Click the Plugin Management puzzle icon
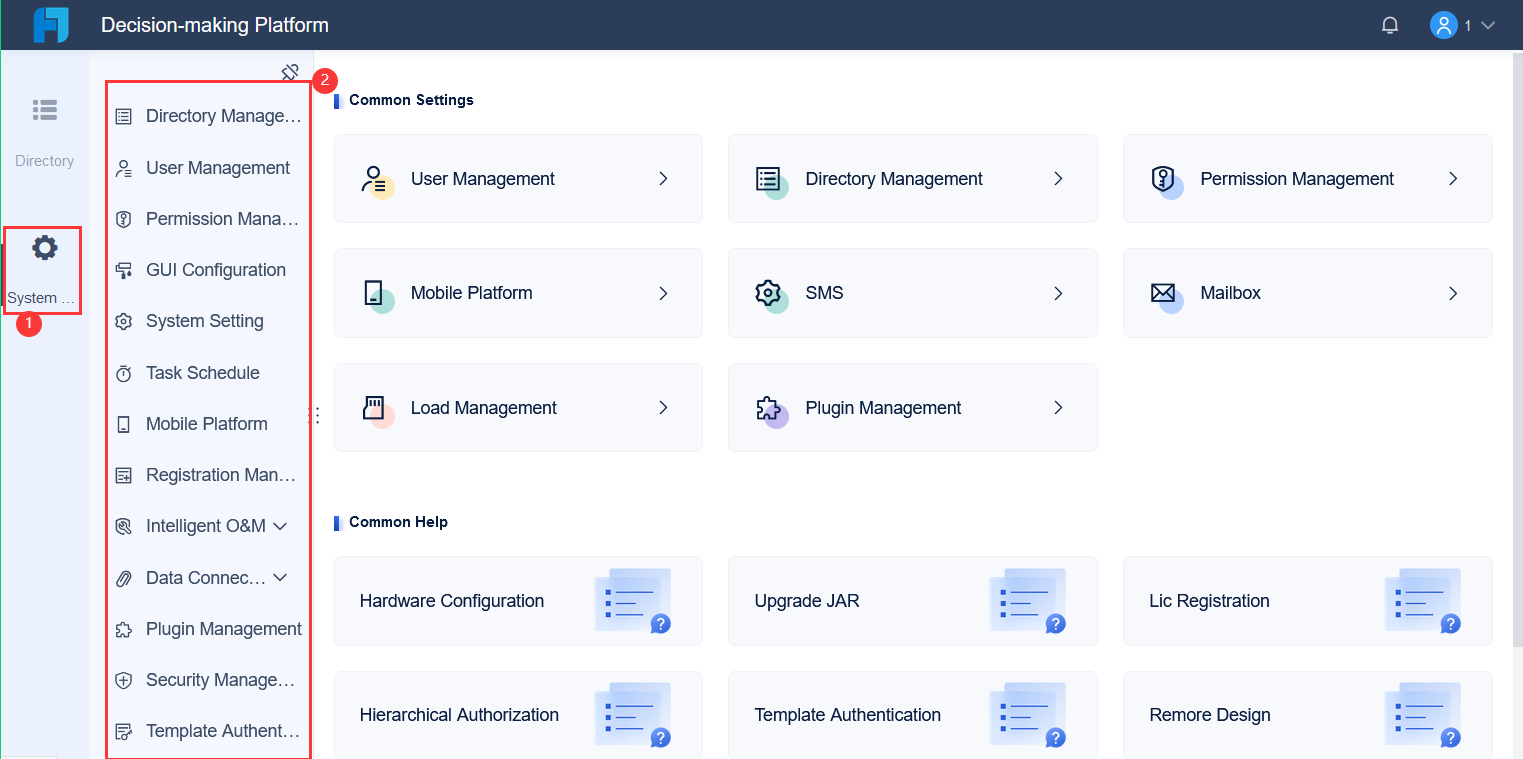Image resolution: width=1523 pixels, height=759 pixels. click(769, 408)
